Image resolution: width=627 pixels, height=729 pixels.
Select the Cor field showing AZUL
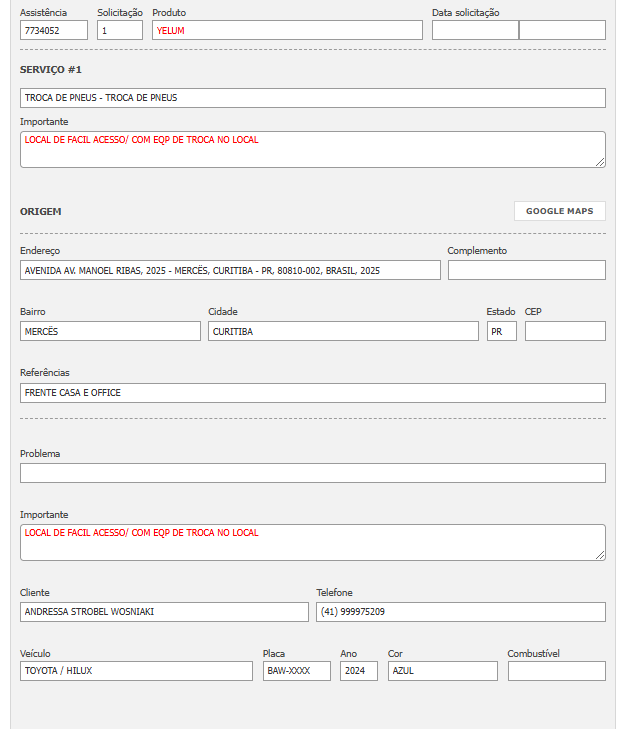(x=442, y=671)
